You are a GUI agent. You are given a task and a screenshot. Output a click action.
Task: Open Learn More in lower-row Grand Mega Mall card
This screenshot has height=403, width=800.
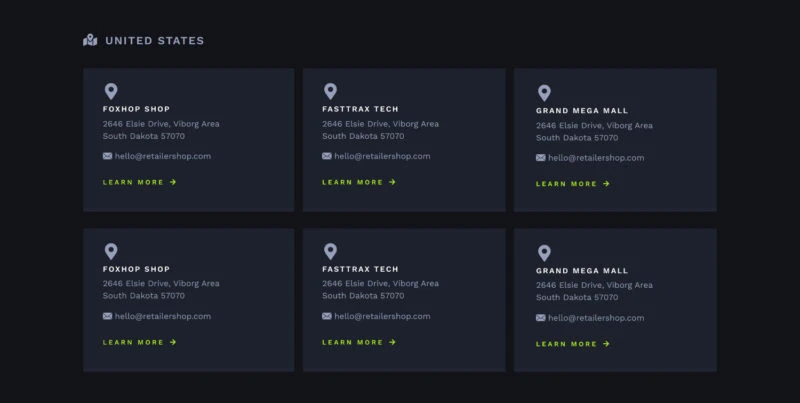572,344
